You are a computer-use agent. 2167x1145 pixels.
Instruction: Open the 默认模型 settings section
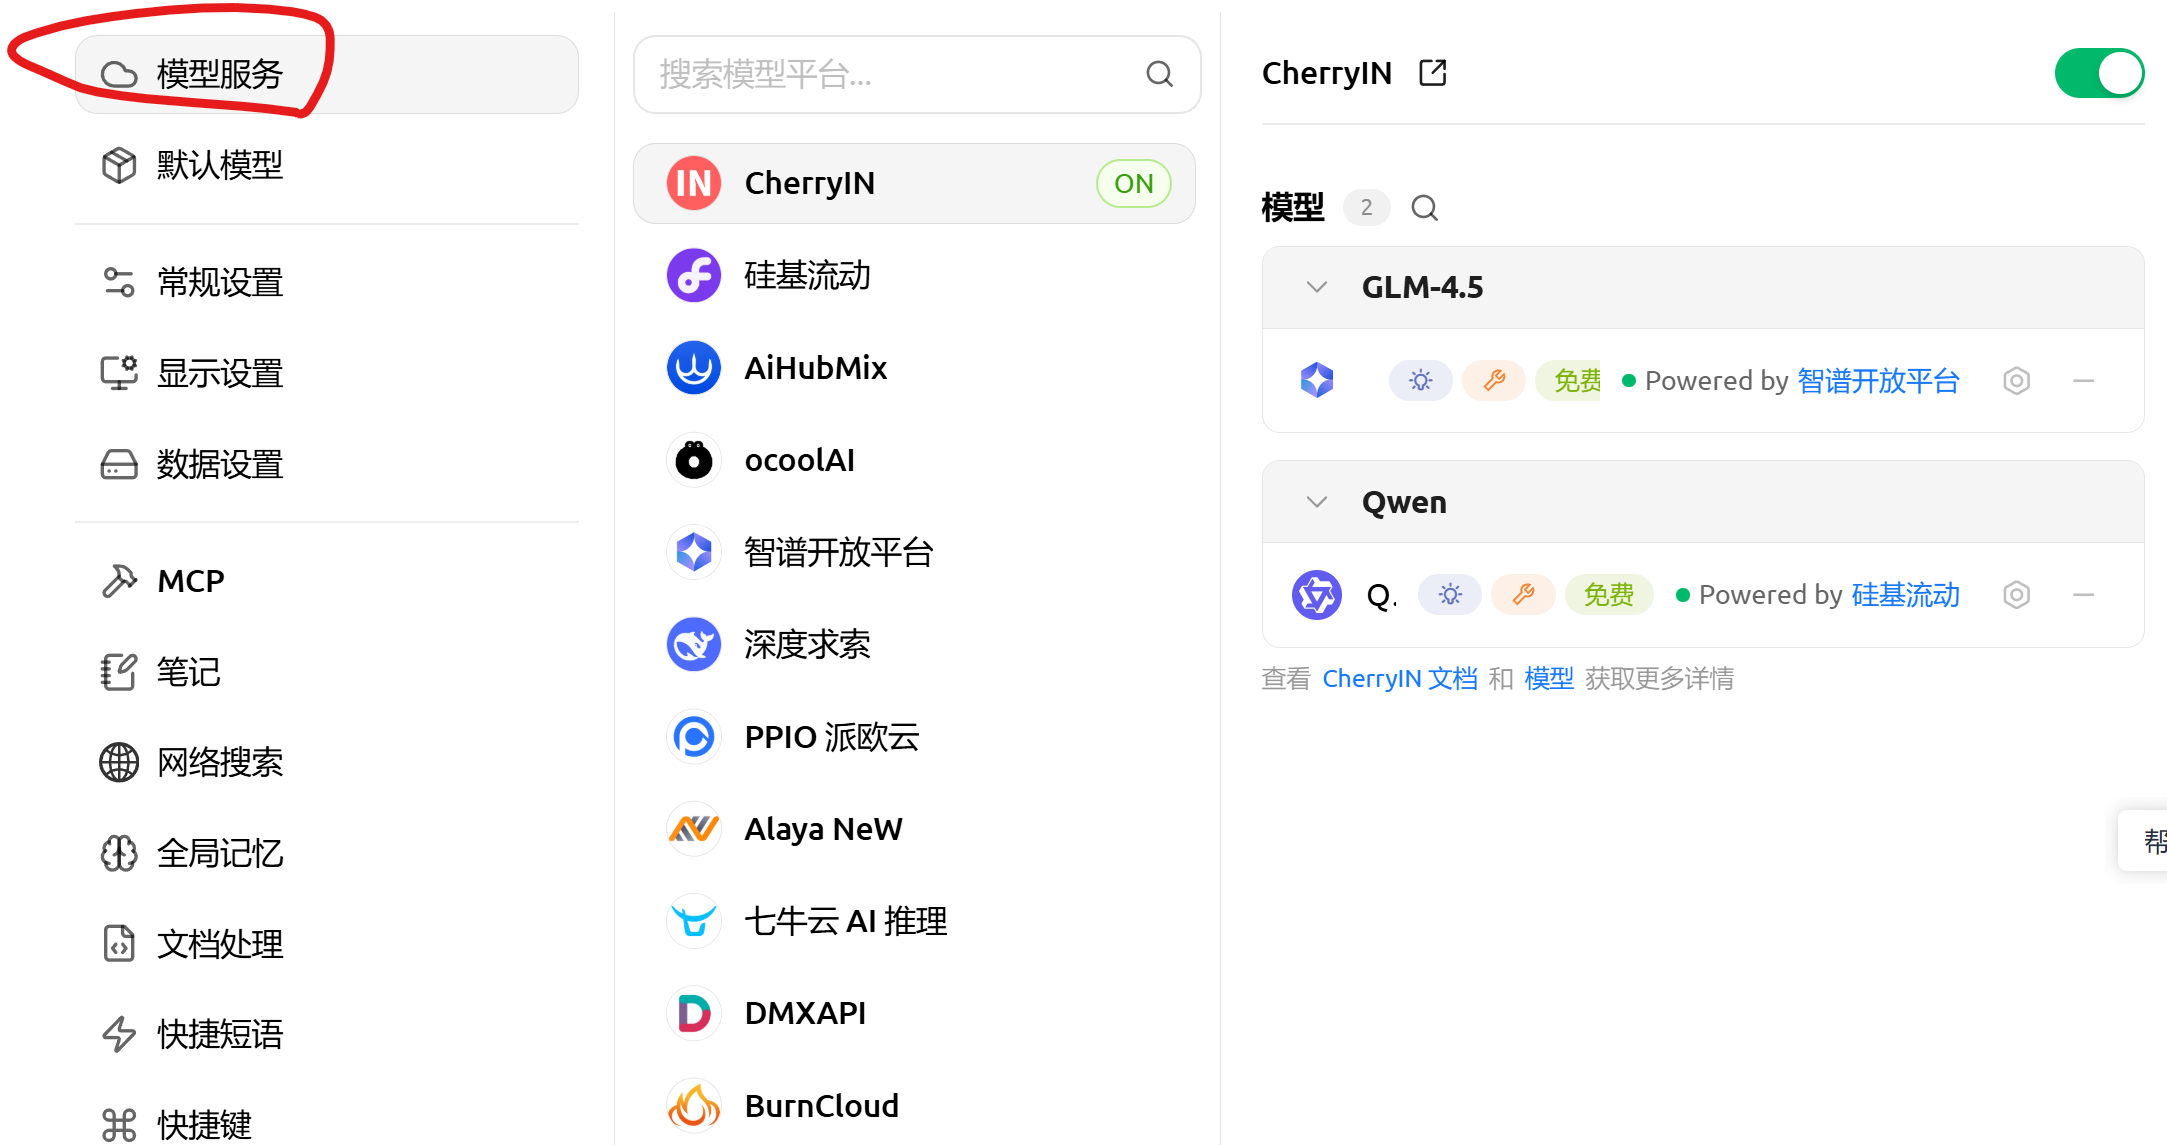coord(326,165)
